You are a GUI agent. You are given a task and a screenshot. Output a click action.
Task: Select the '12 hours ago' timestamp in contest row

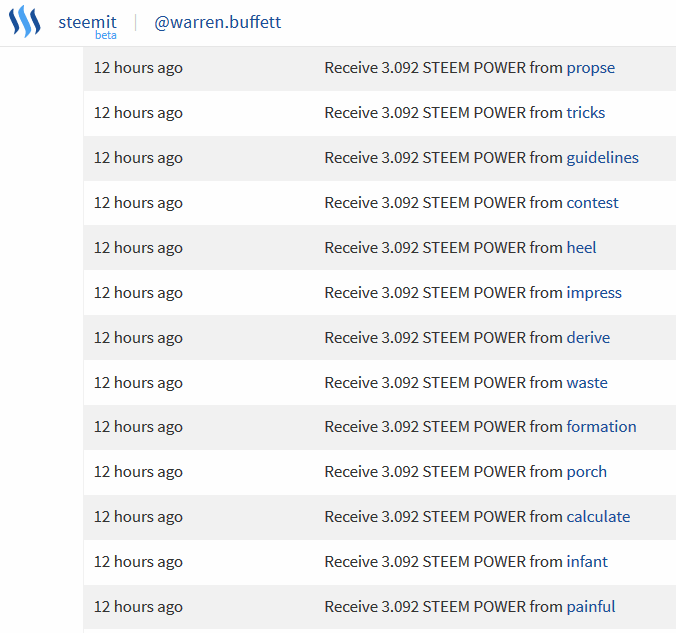point(138,203)
